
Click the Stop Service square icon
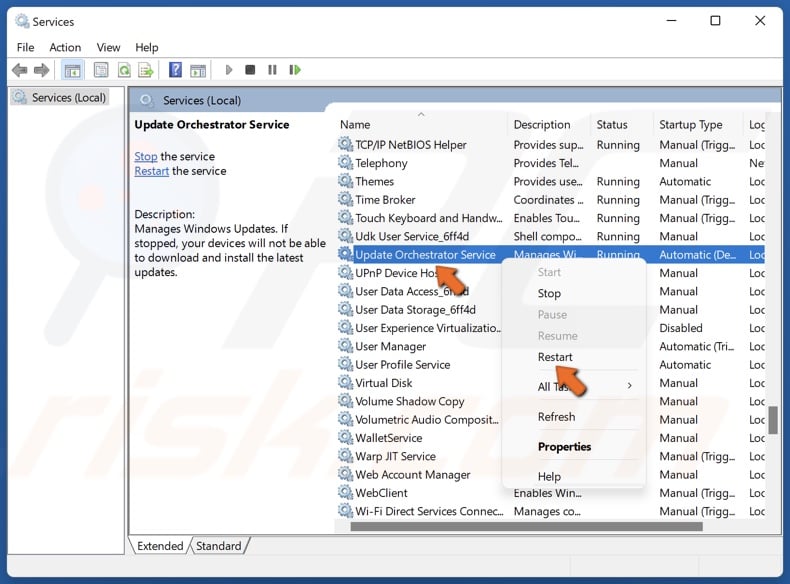tap(250, 70)
